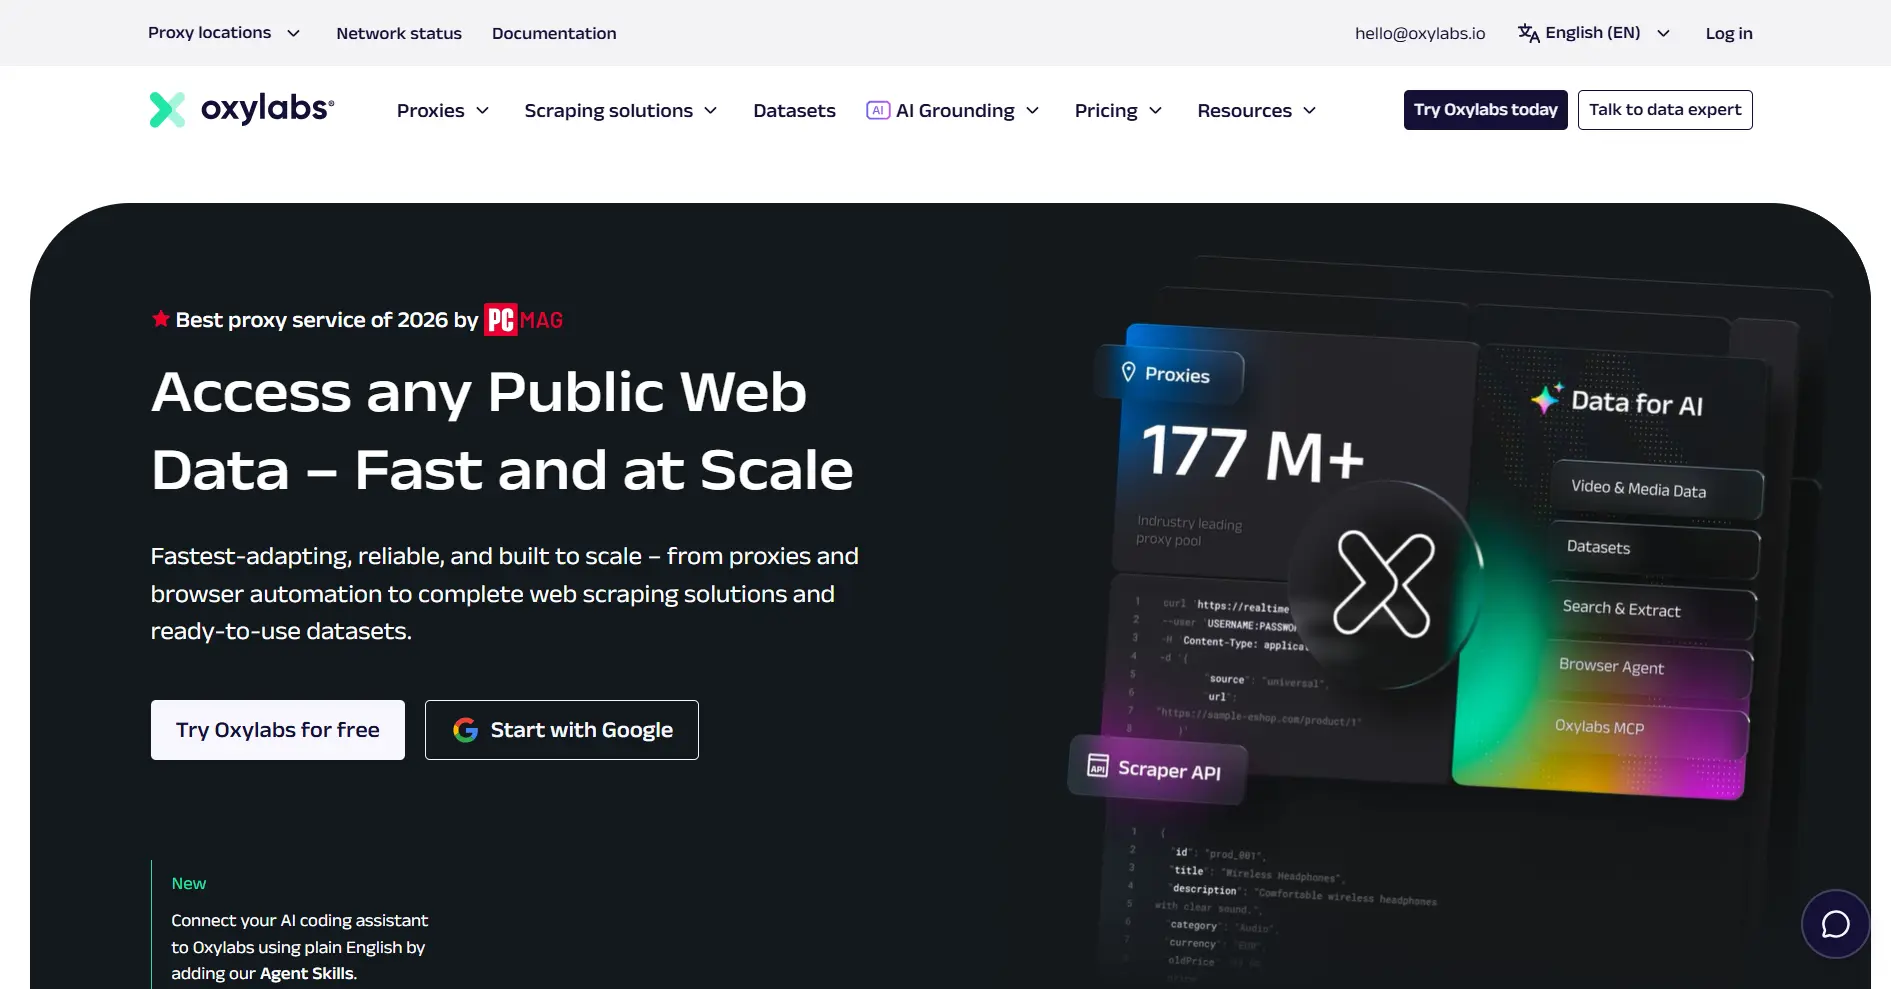Click the 'New' label above announcement
1891x989 pixels.
tap(188, 883)
